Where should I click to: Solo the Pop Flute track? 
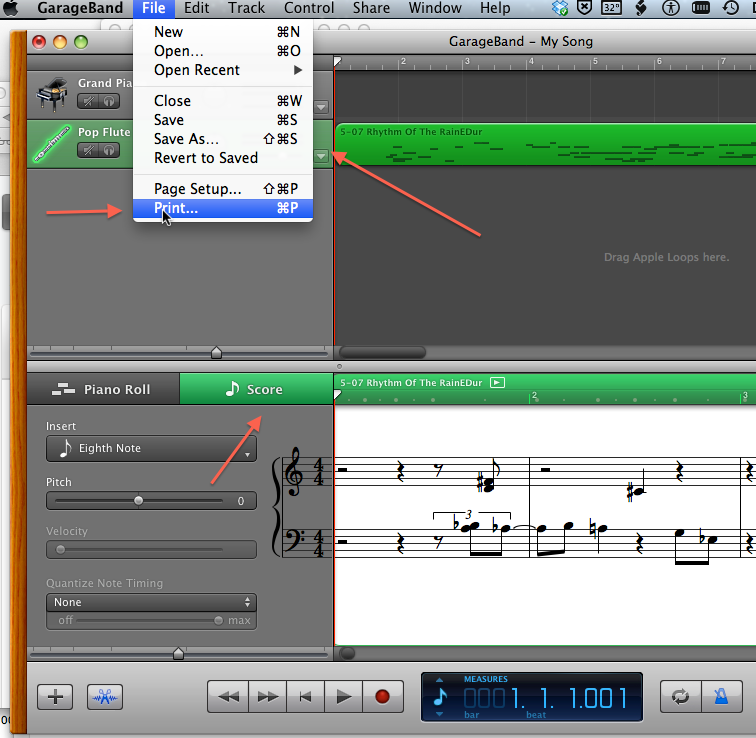[x=109, y=150]
